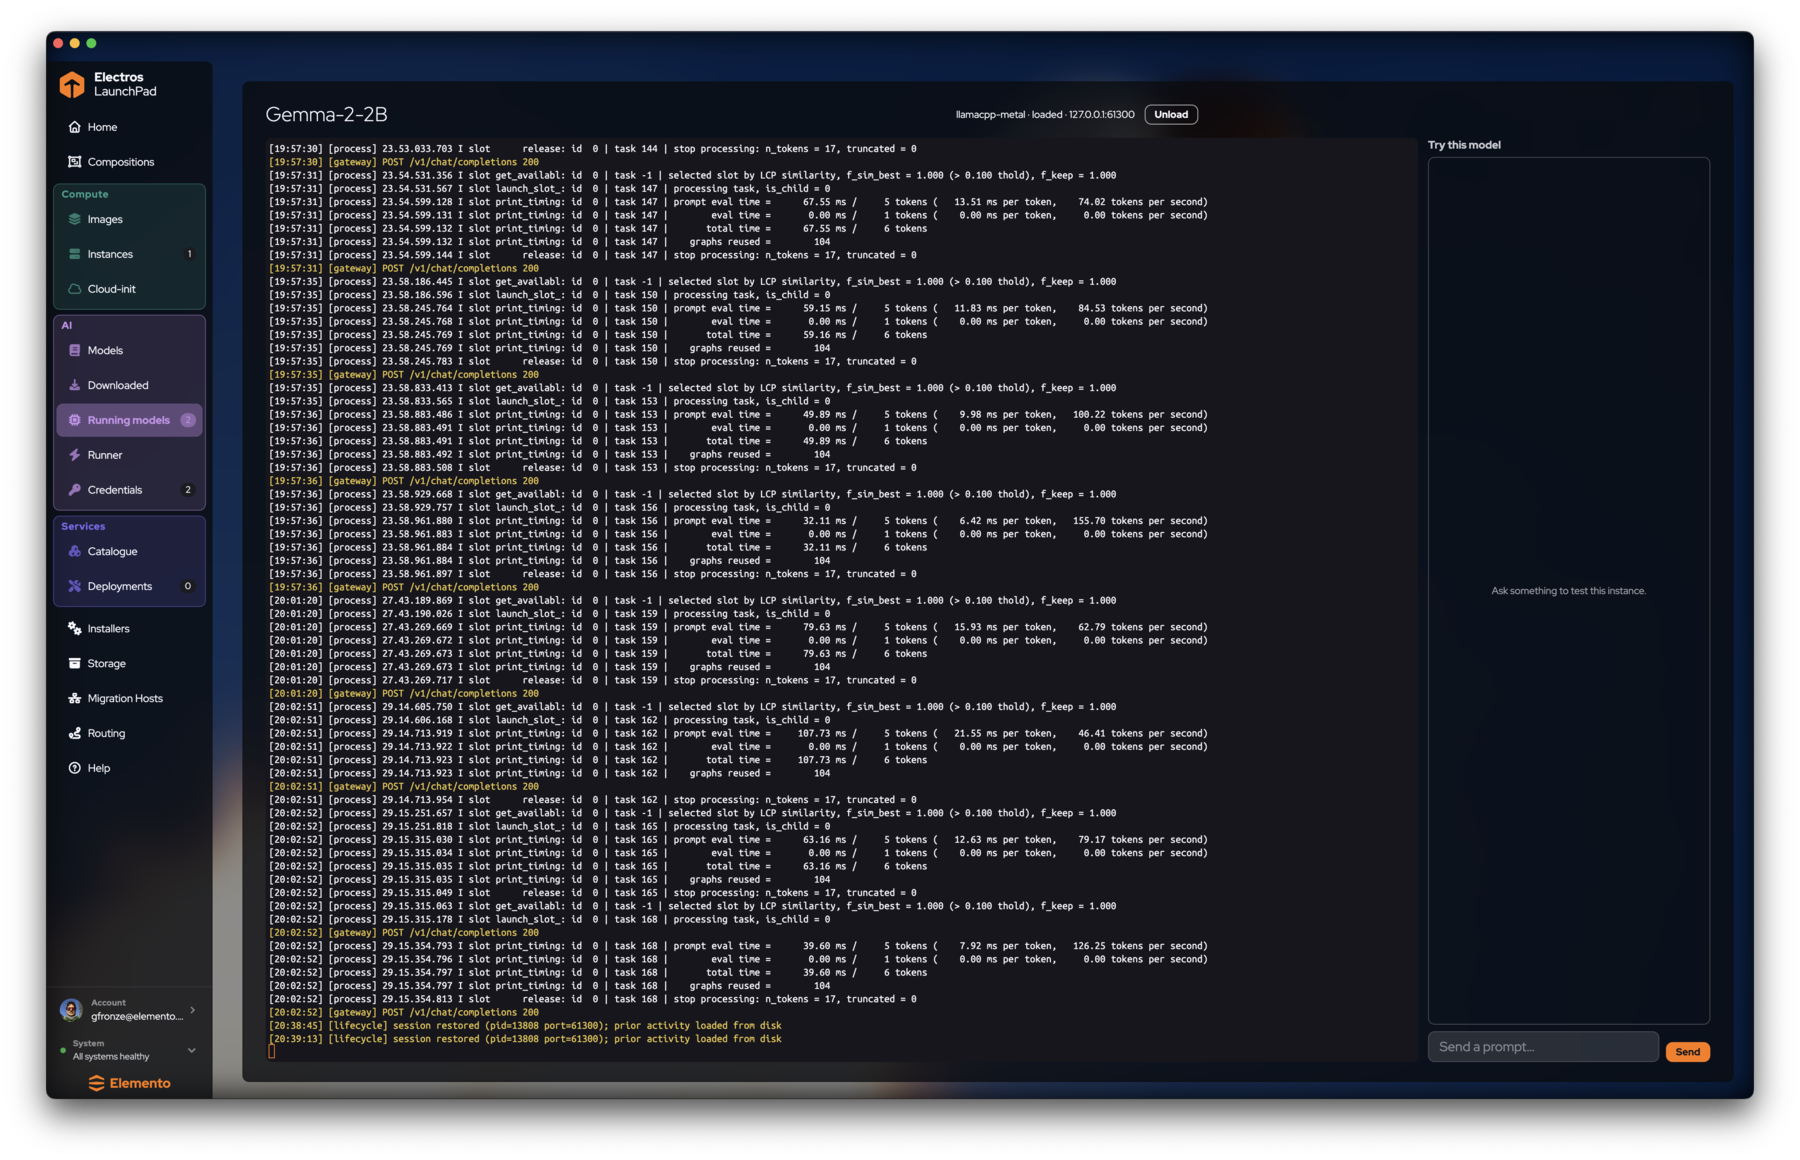Click the Migration Hosts icon
Screen dimensions: 1800x1160
click(x=74, y=698)
